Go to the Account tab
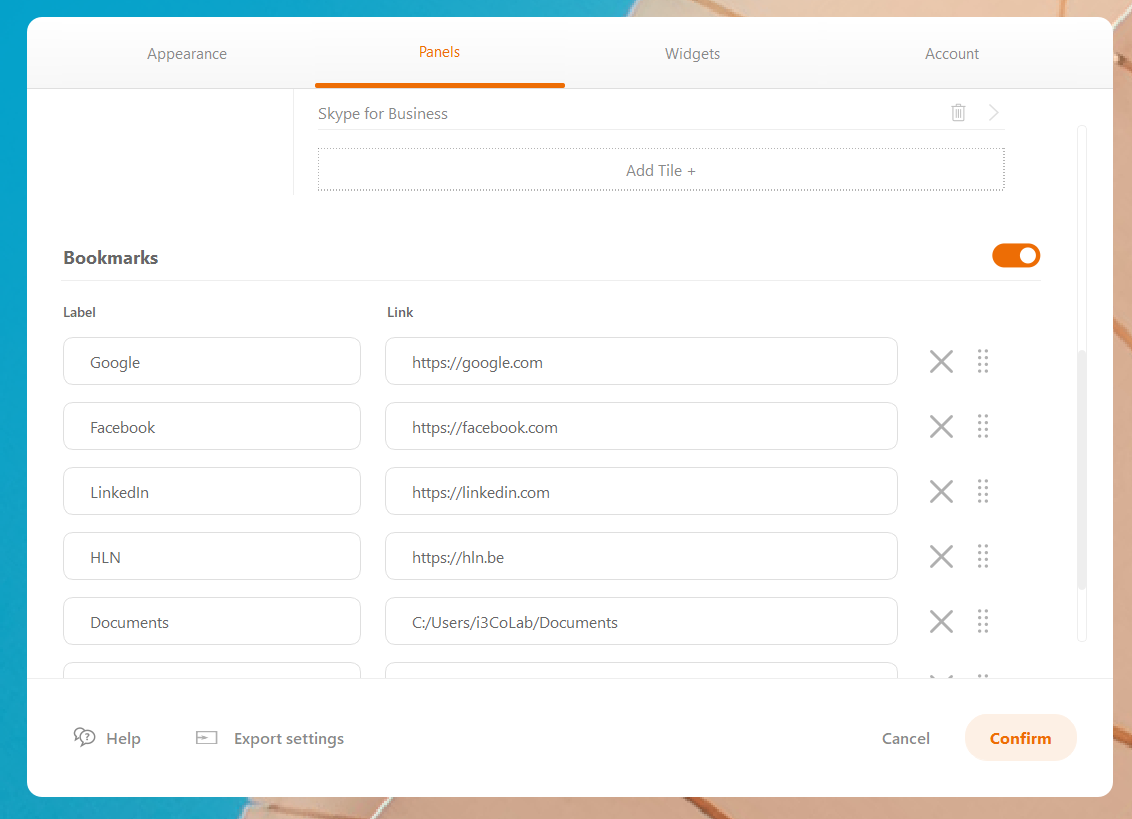The height and width of the screenshot is (819, 1132). [952, 54]
